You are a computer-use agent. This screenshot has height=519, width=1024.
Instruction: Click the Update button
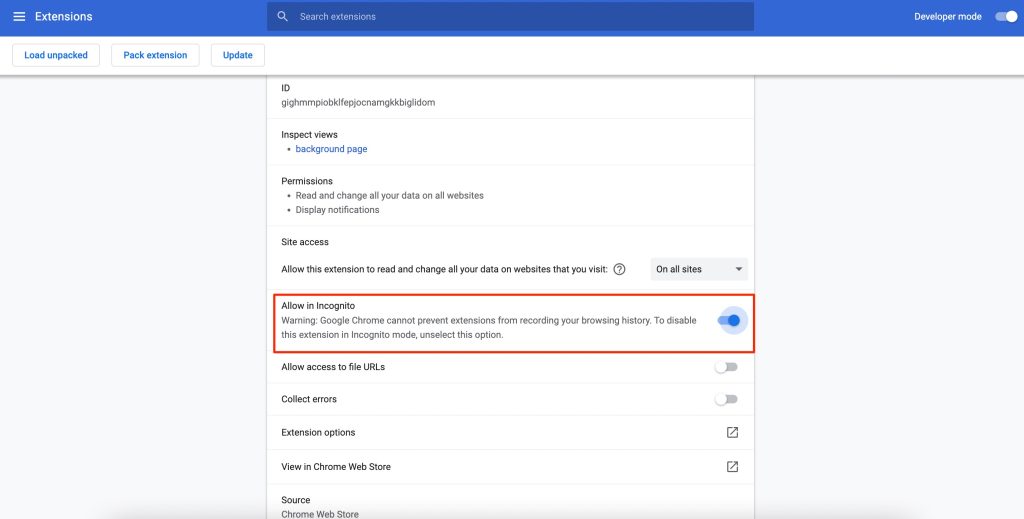click(238, 55)
